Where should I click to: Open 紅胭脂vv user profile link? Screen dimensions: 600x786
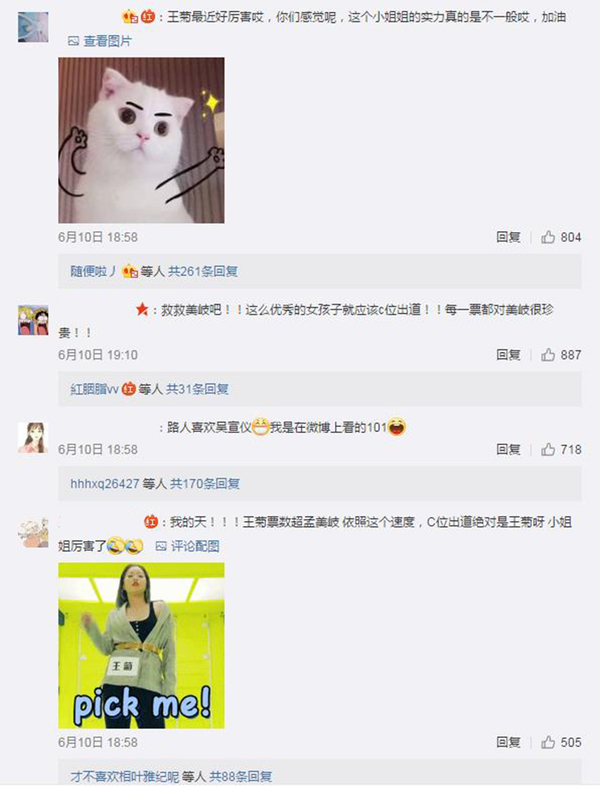point(94,389)
